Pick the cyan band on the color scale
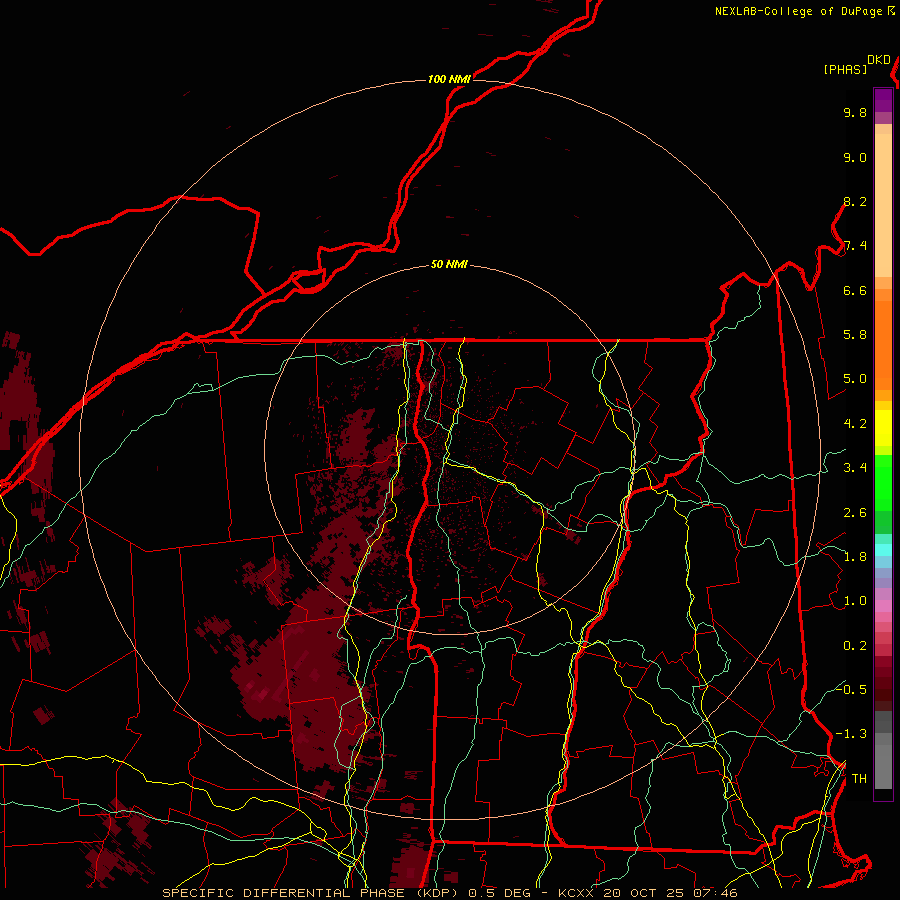 pos(883,549)
